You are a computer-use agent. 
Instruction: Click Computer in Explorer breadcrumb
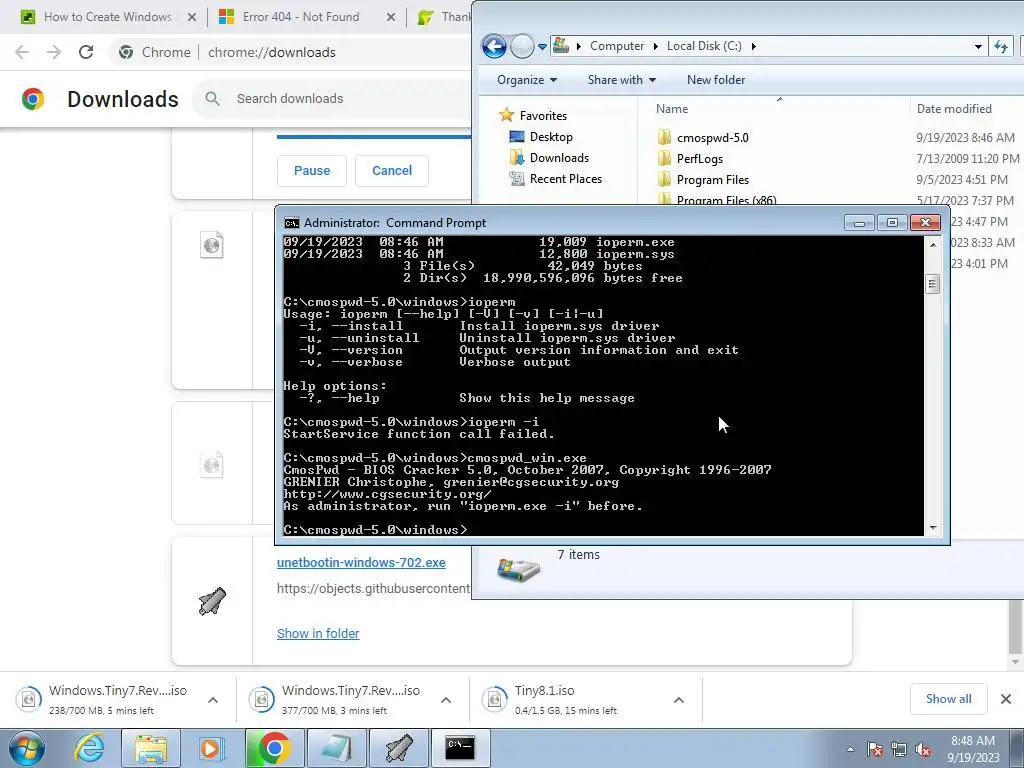pyautogui.click(x=616, y=46)
